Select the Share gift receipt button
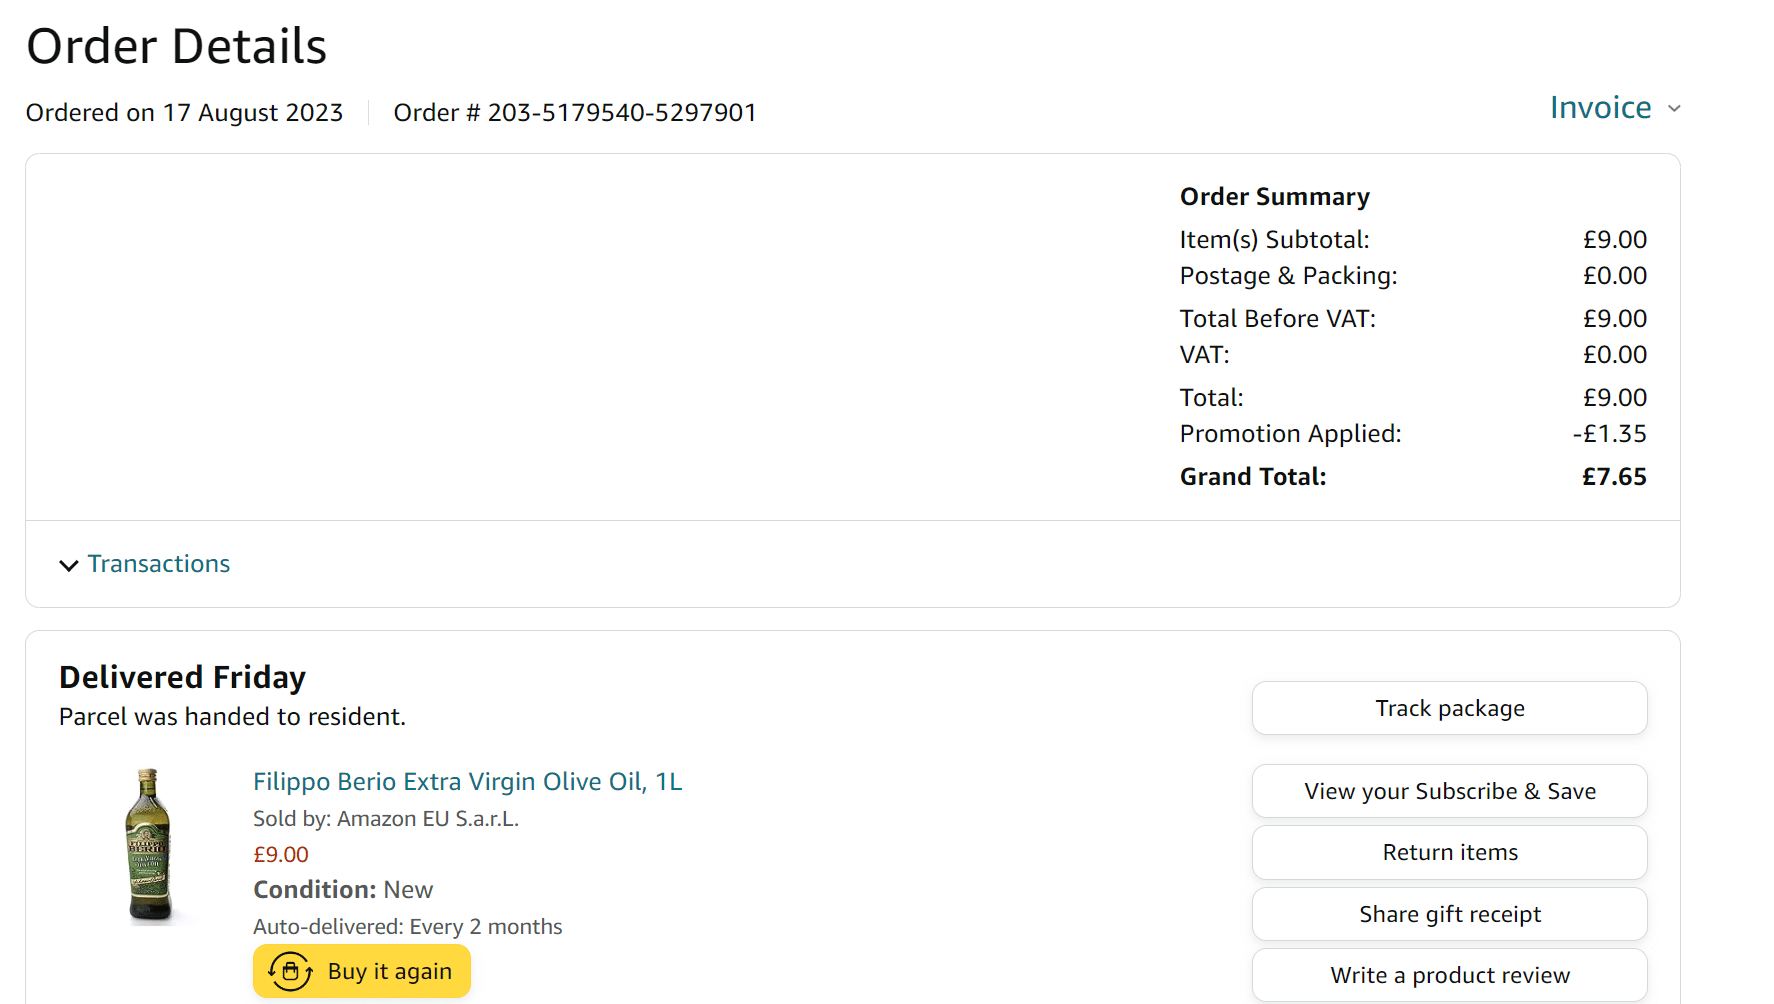The width and height of the screenshot is (1774, 1004). coord(1450,914)
